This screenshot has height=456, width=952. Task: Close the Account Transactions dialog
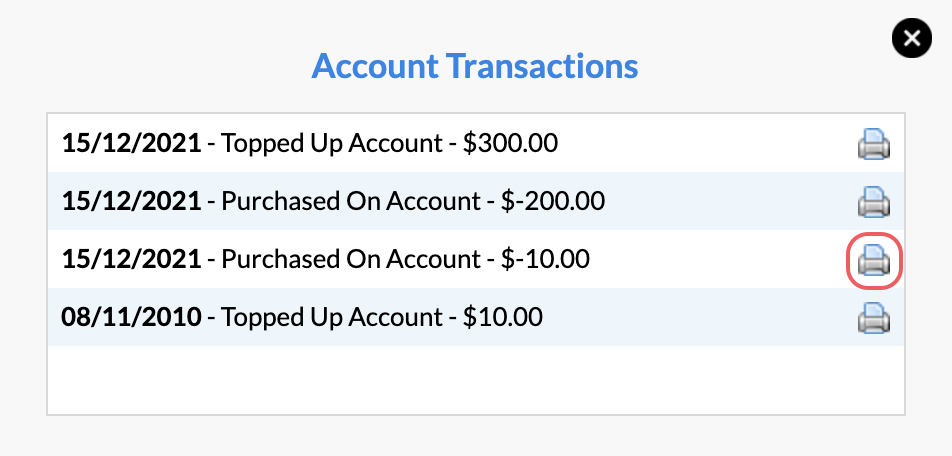(x=911, y=38)
